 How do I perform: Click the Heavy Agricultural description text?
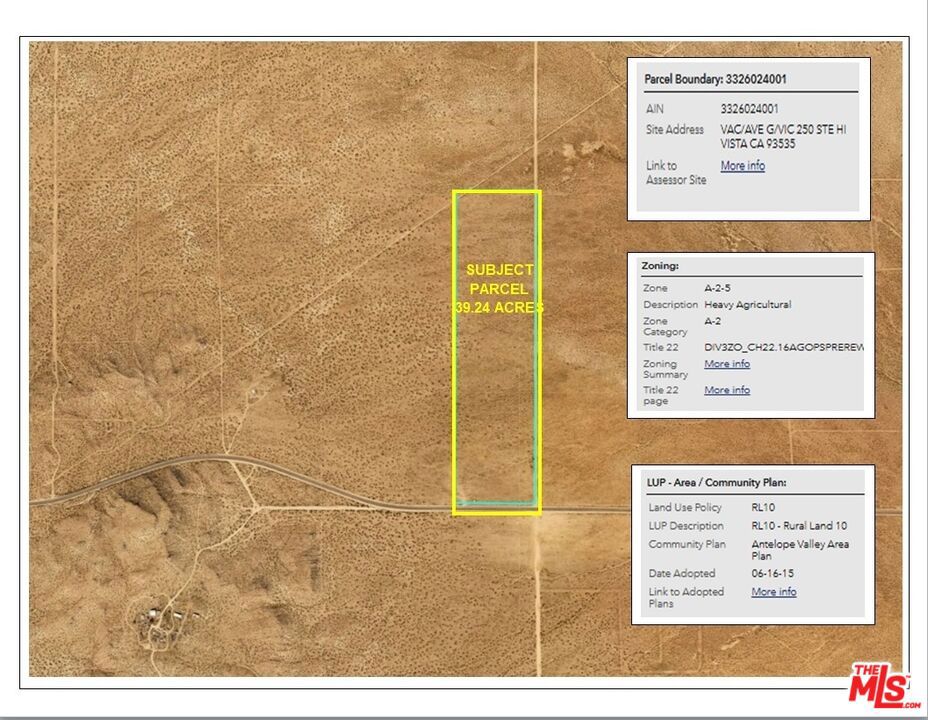pyautogui.click(x=747, y=304)
